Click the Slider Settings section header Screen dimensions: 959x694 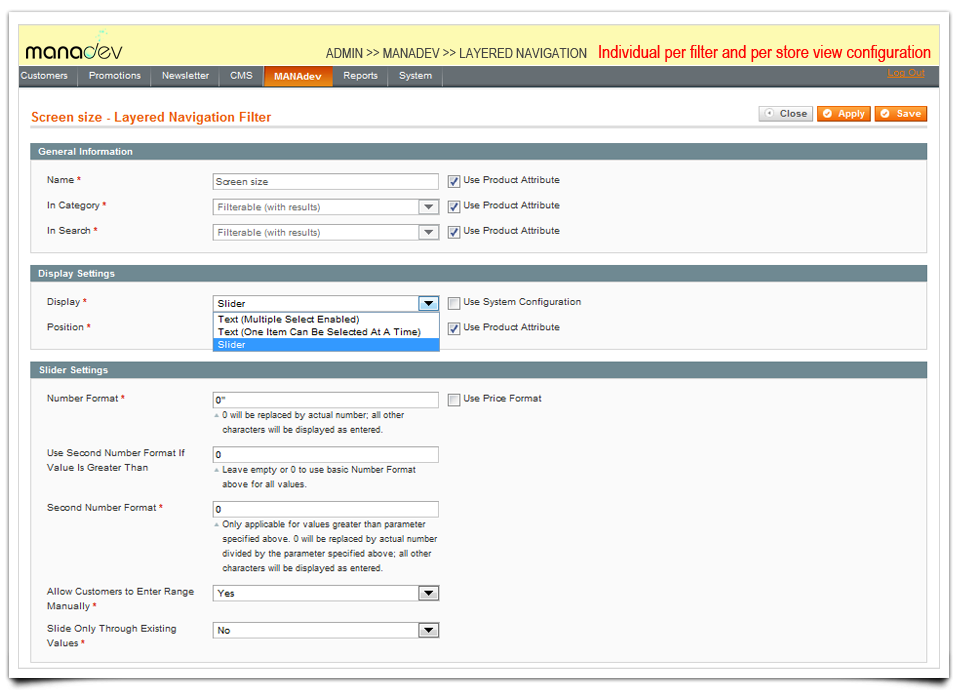[478, 370]
